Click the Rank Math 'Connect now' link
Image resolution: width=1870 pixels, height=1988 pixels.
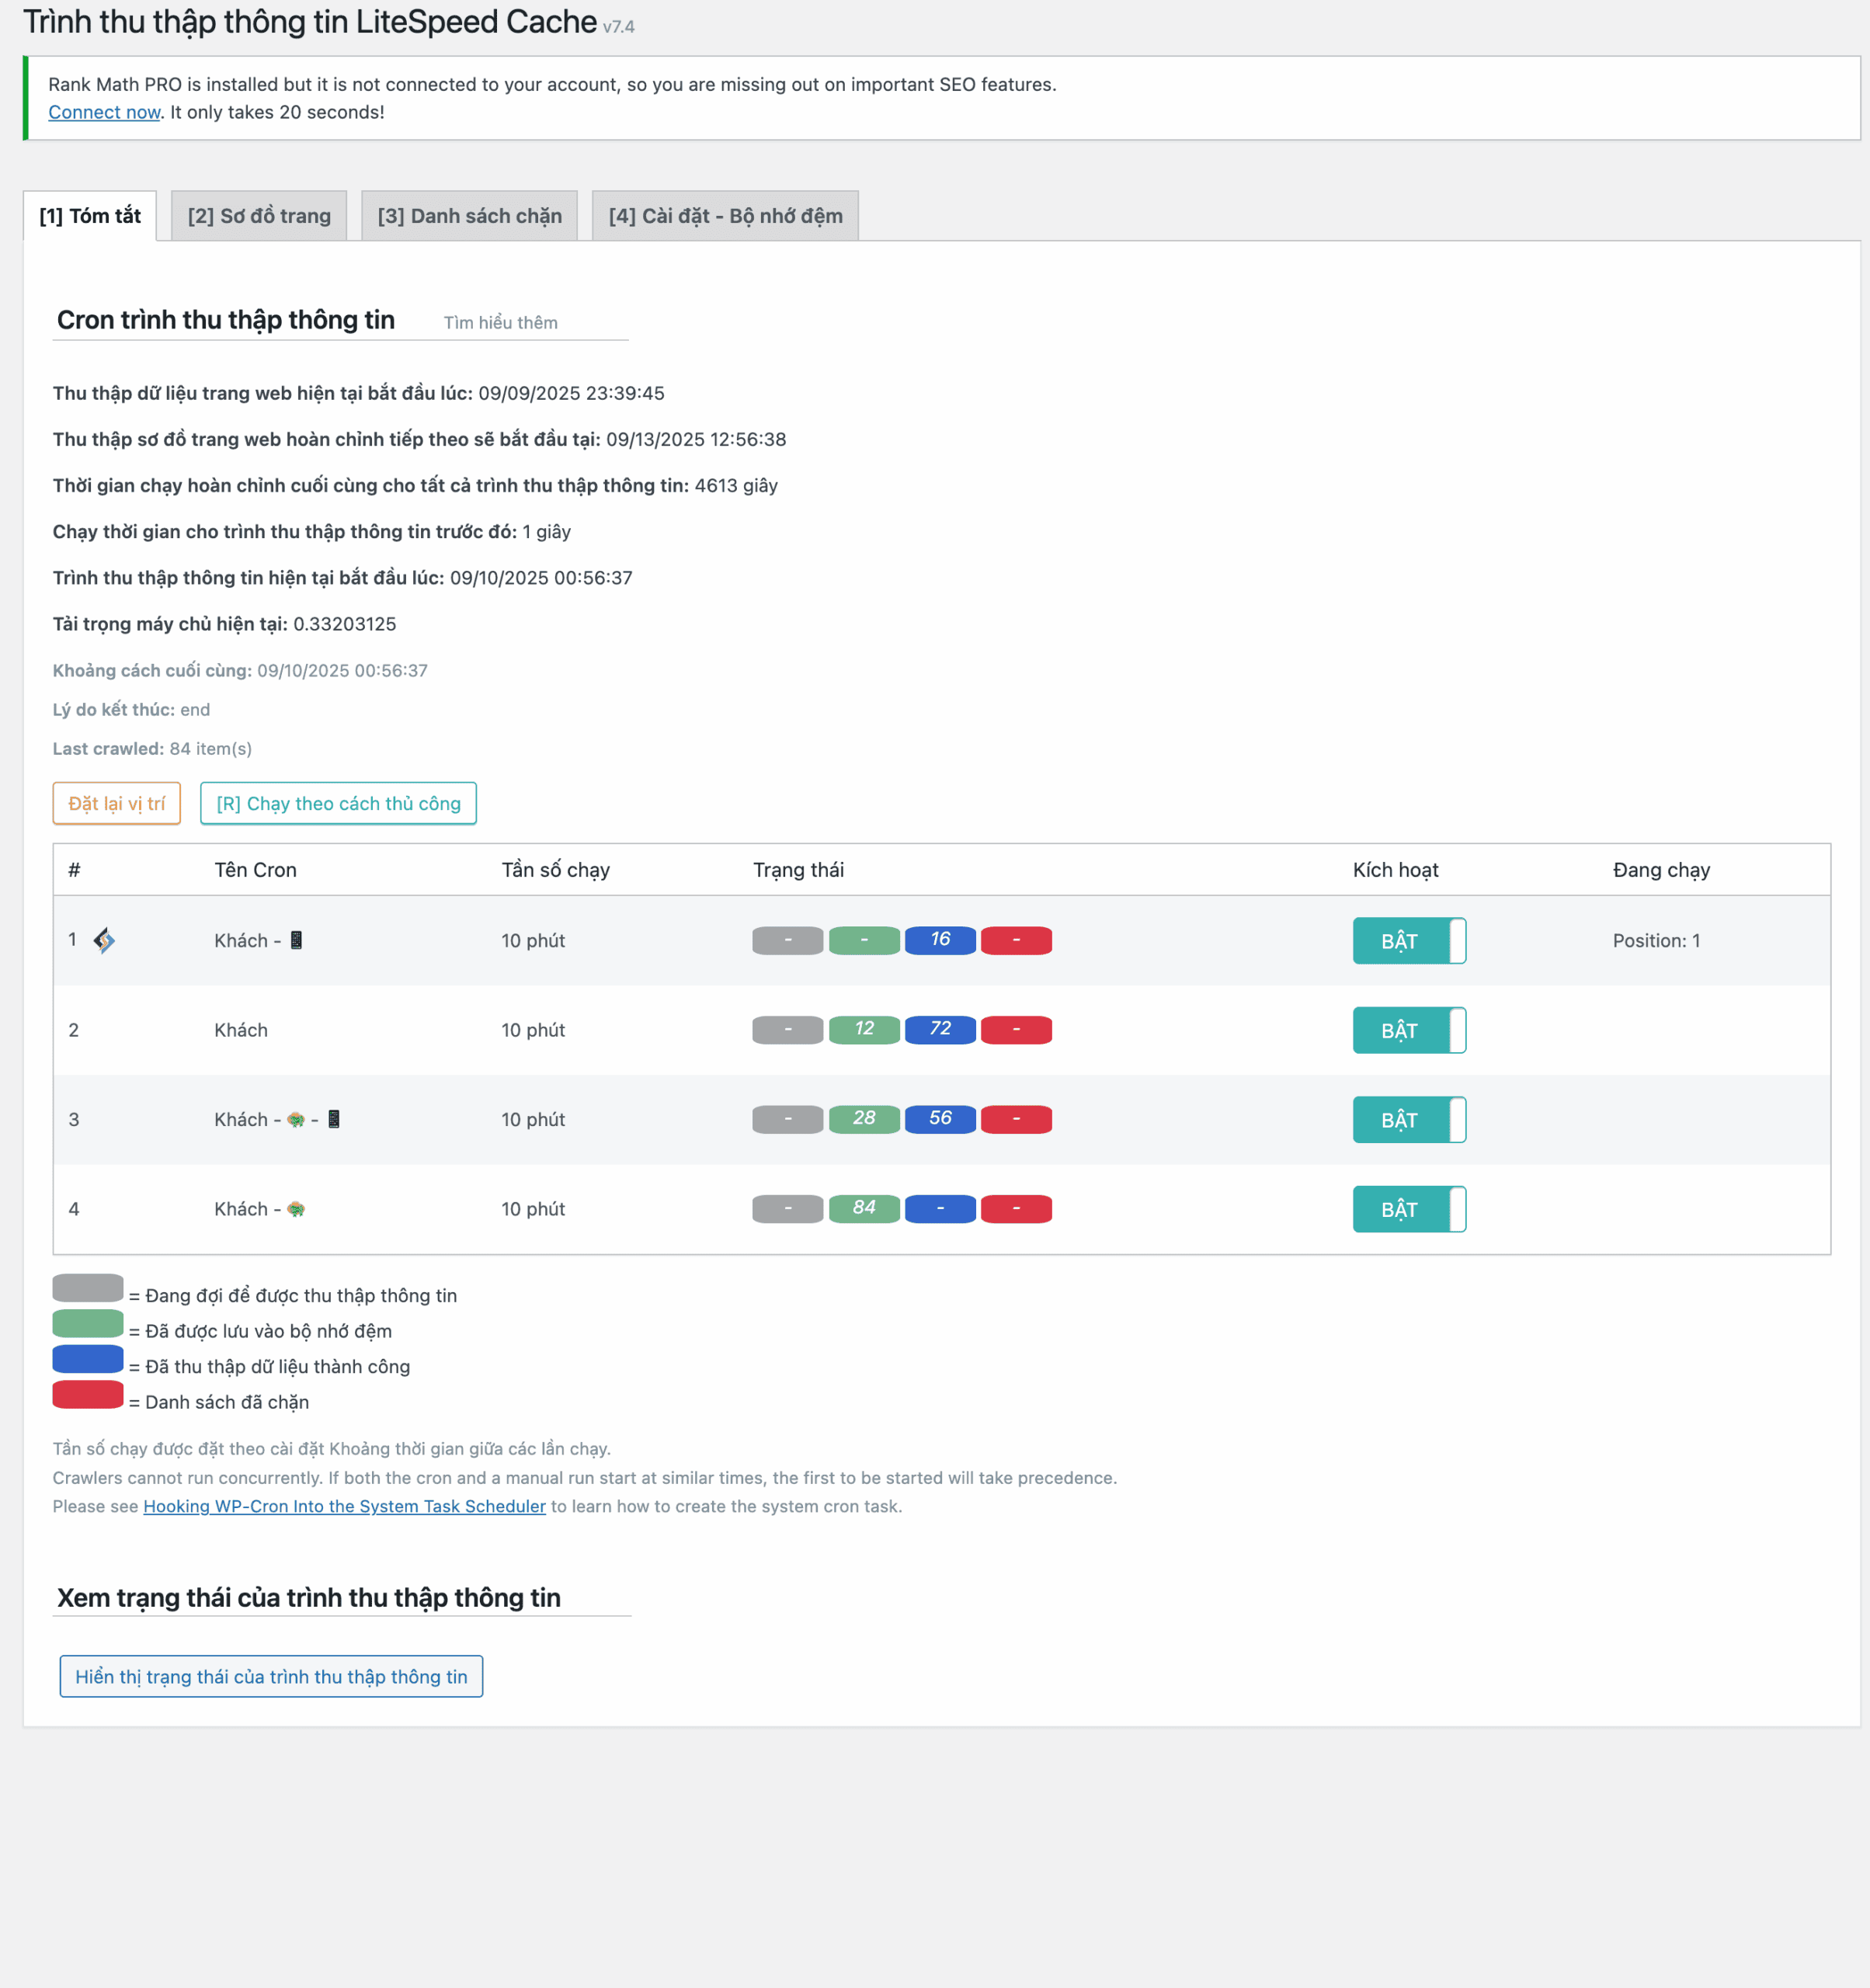point(104,112)
